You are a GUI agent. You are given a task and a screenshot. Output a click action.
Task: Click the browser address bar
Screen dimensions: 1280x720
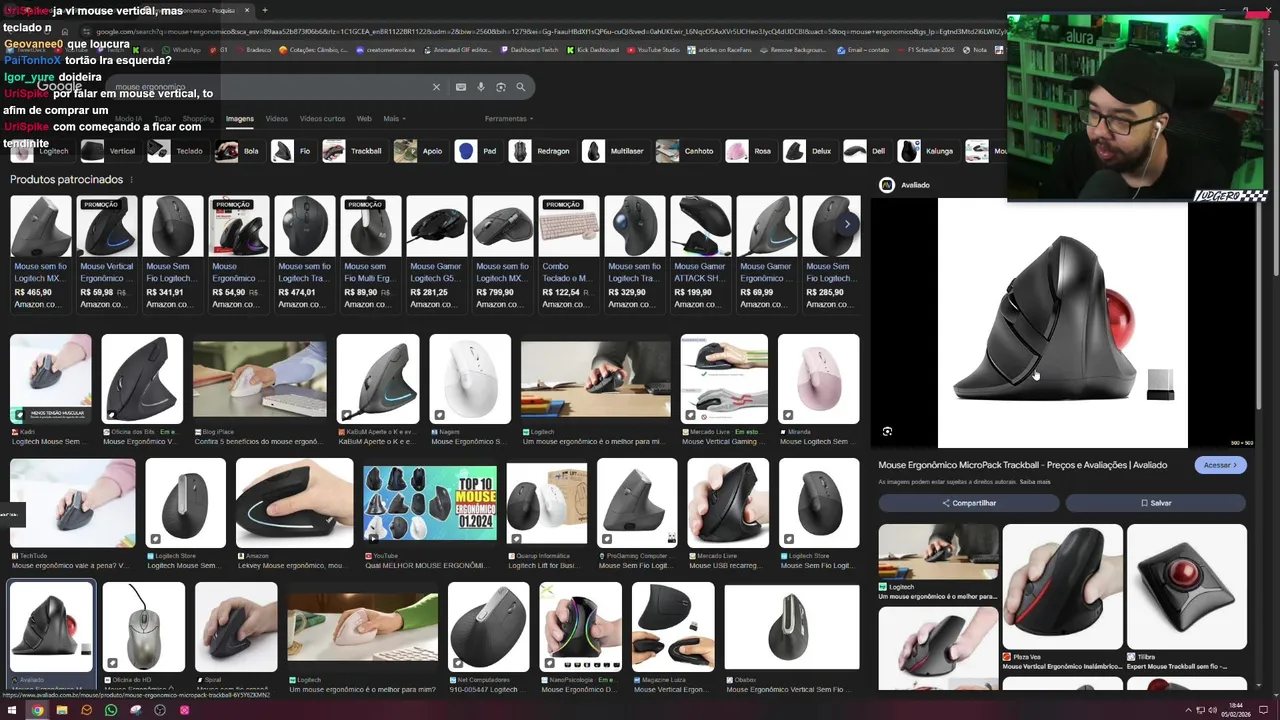(x=550, y=32)
